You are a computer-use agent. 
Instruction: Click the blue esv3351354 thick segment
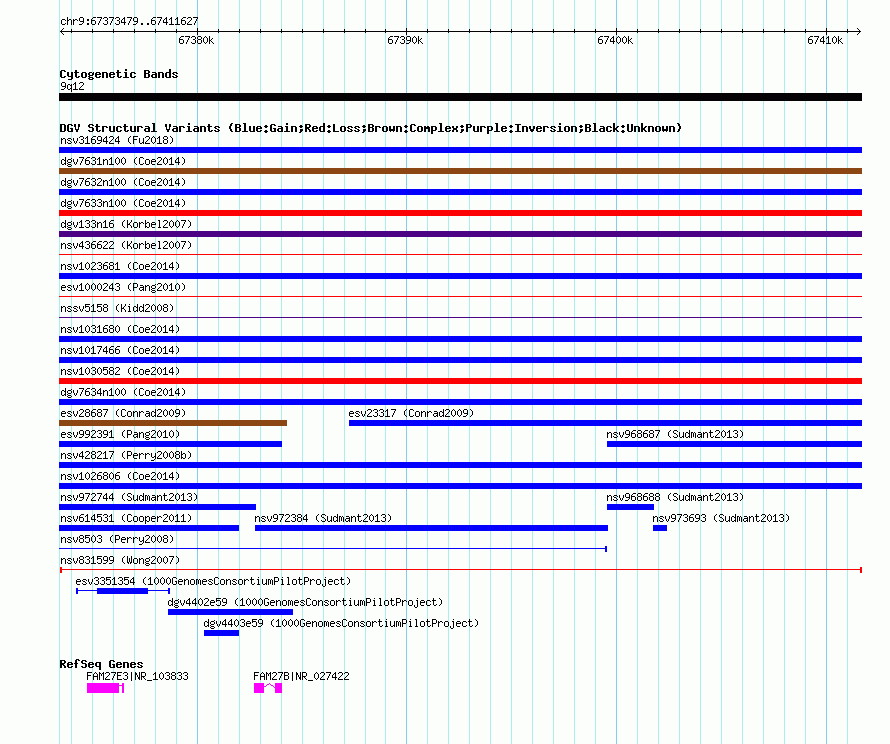pos(123,591)
